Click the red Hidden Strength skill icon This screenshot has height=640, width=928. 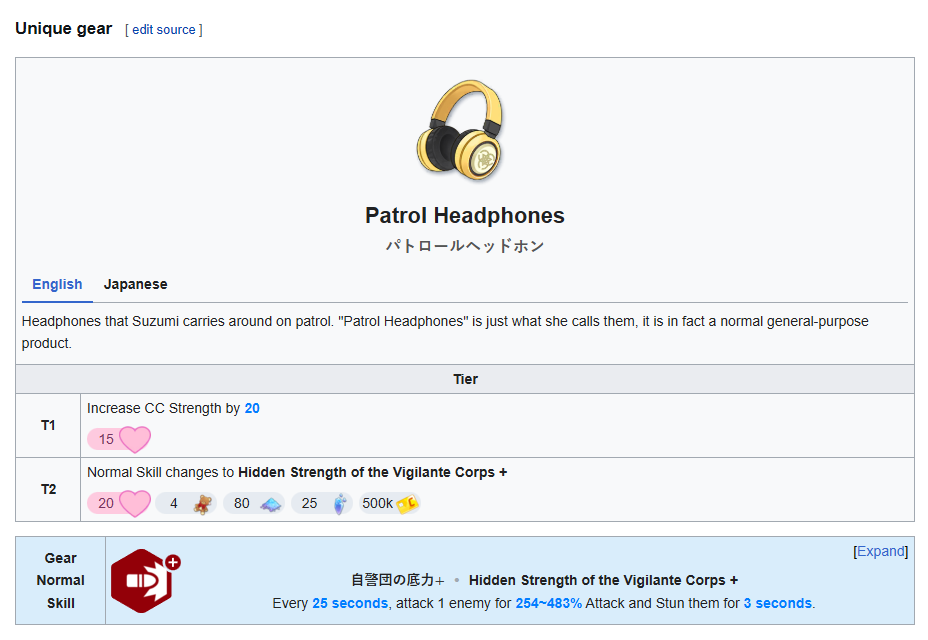(x=145, y=581)
